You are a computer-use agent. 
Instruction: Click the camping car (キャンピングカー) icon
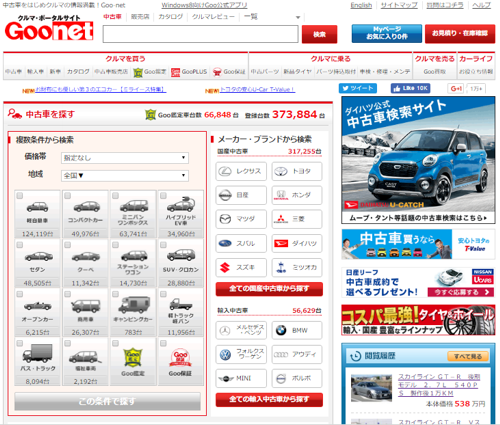coord(133,304)
